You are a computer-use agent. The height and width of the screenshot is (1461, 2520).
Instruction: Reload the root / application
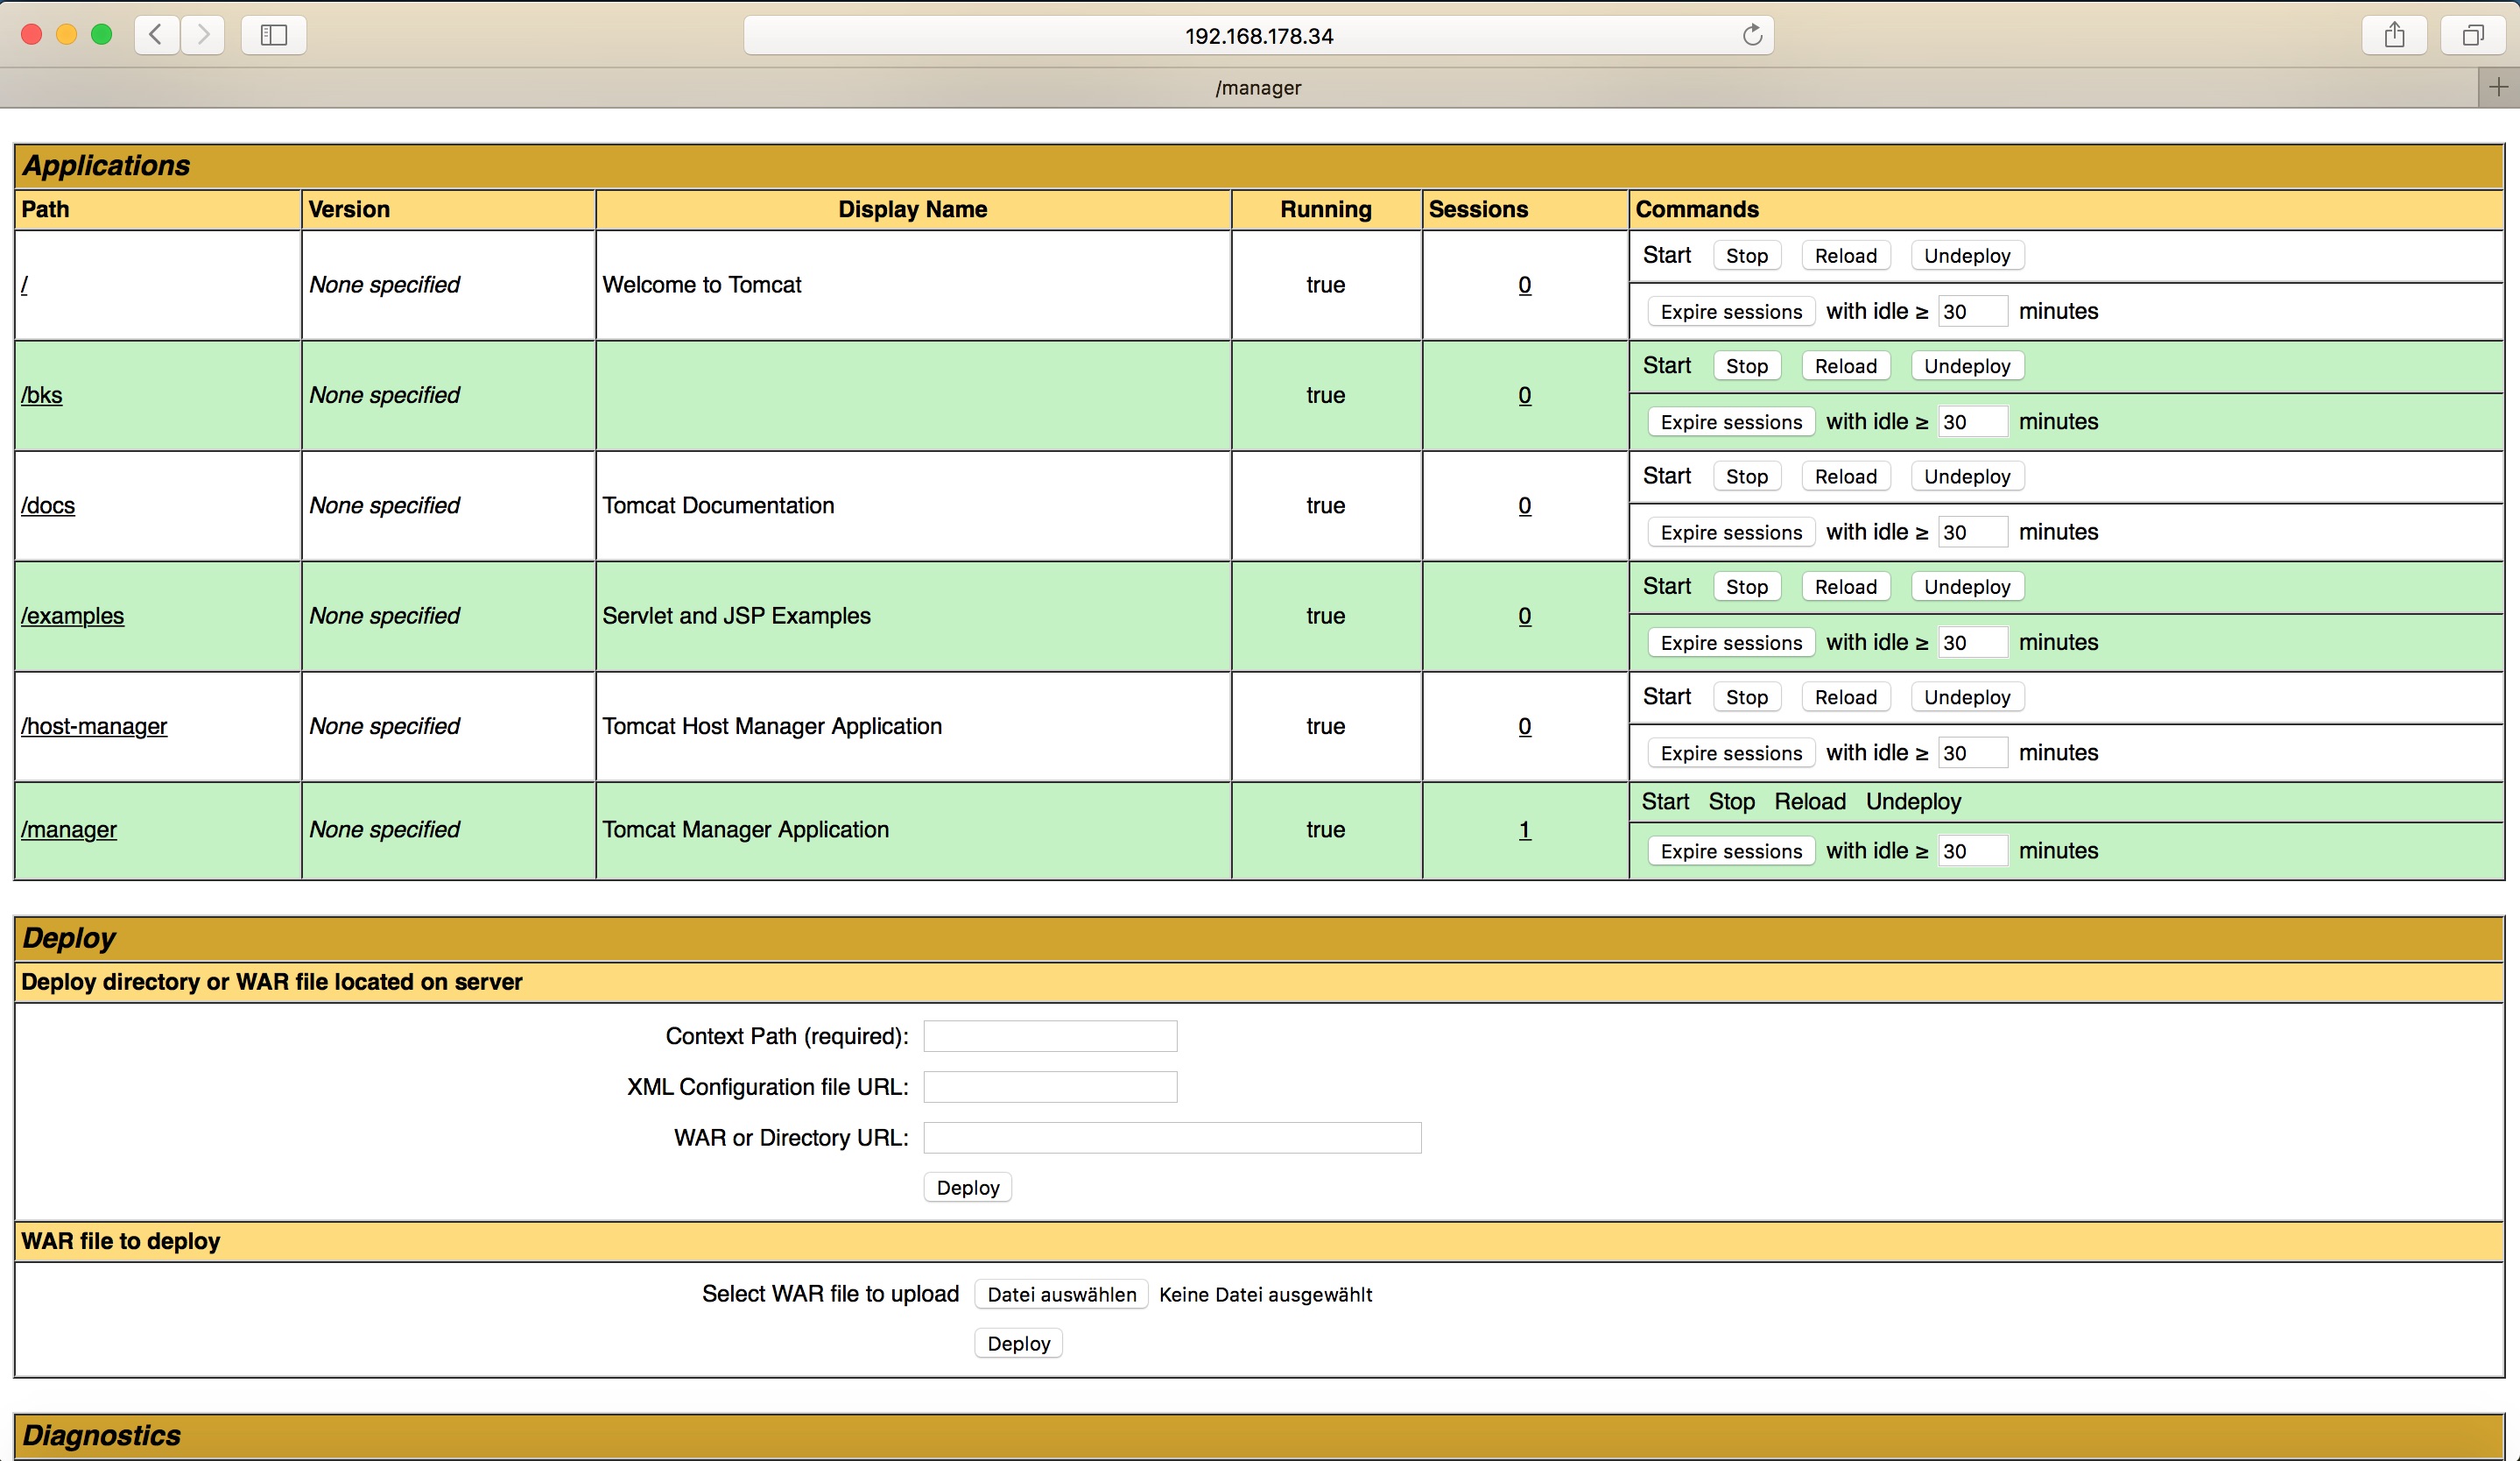point(1846,256)
